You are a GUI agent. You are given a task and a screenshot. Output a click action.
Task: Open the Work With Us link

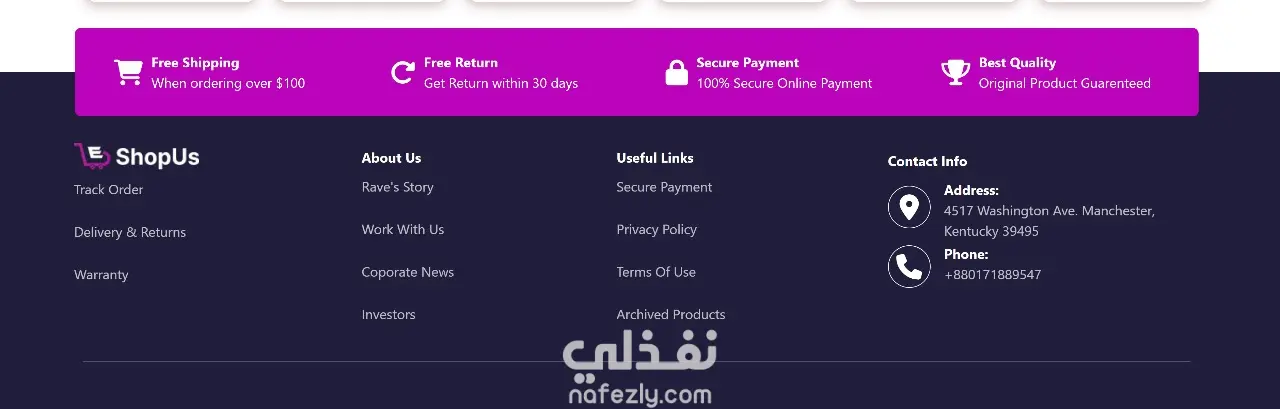[403, 230]
